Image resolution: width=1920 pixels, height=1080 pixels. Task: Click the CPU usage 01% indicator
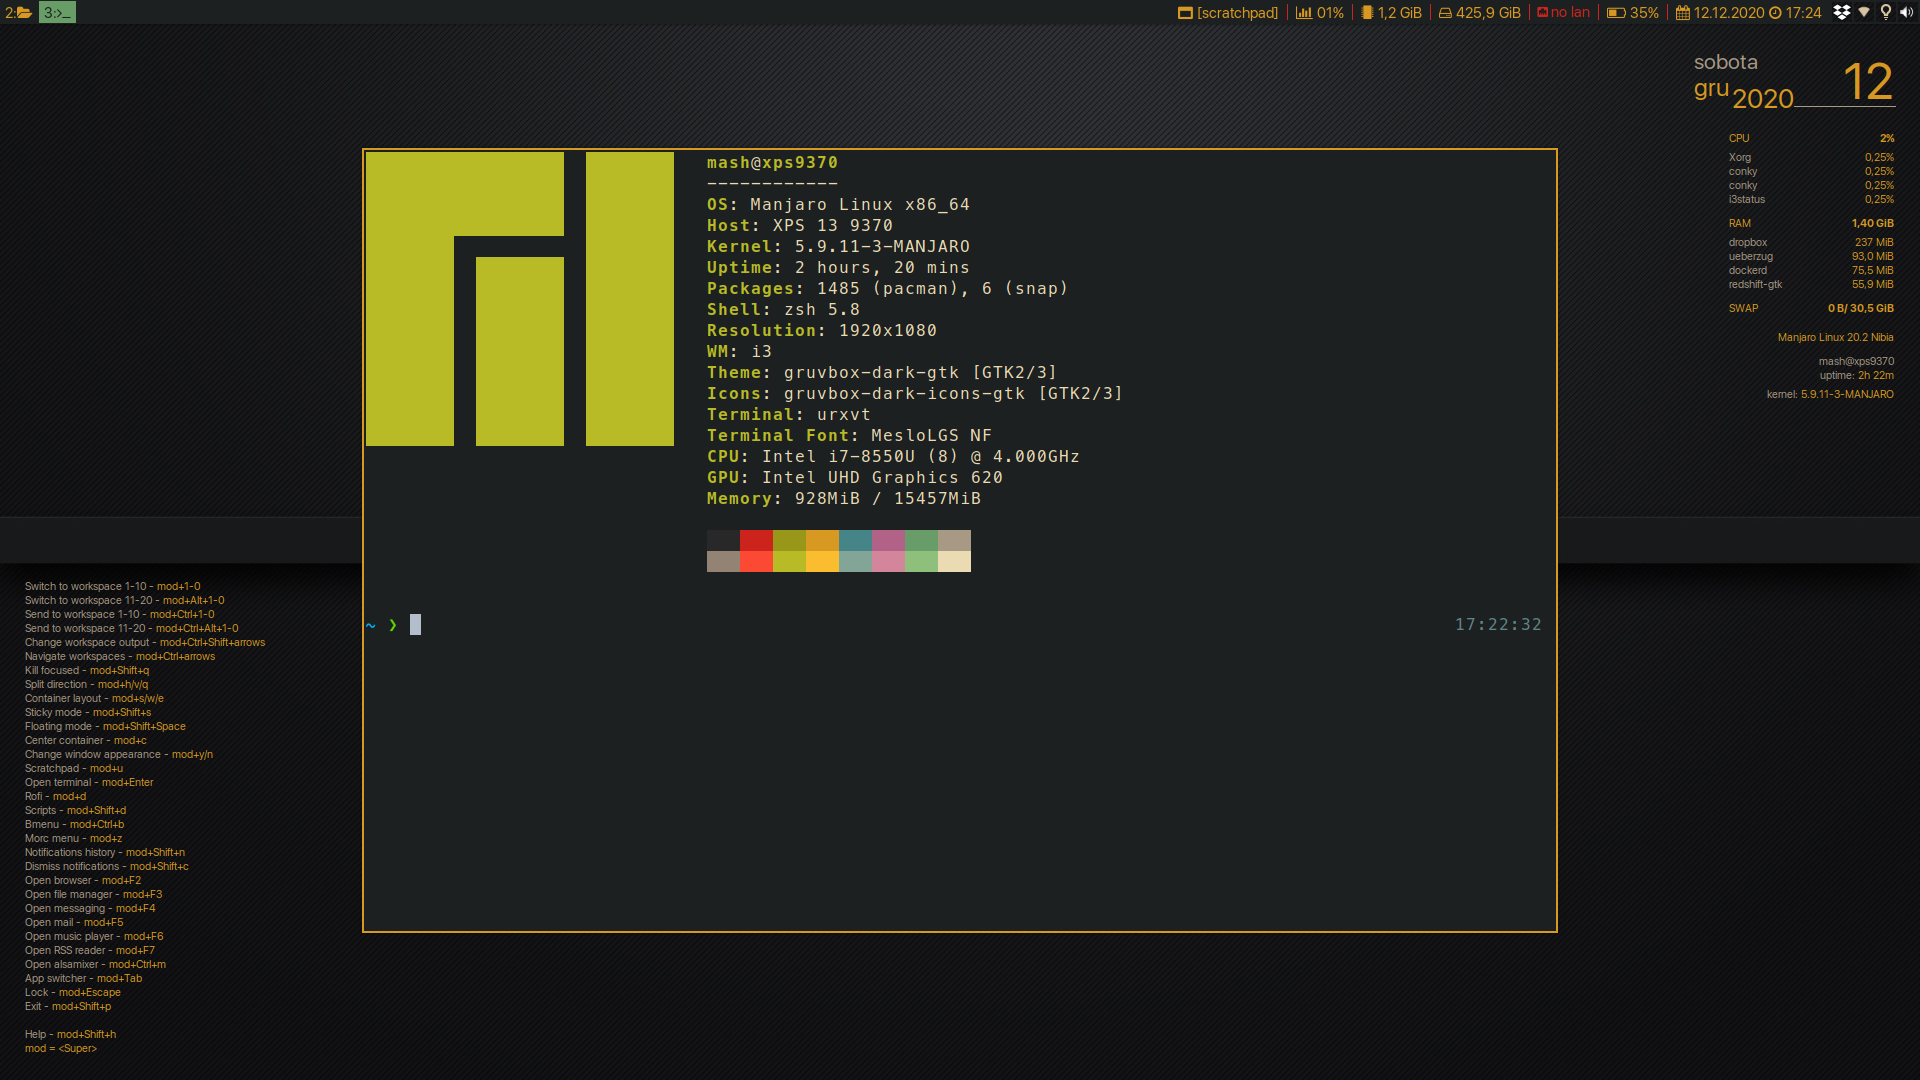point(1320,13)
